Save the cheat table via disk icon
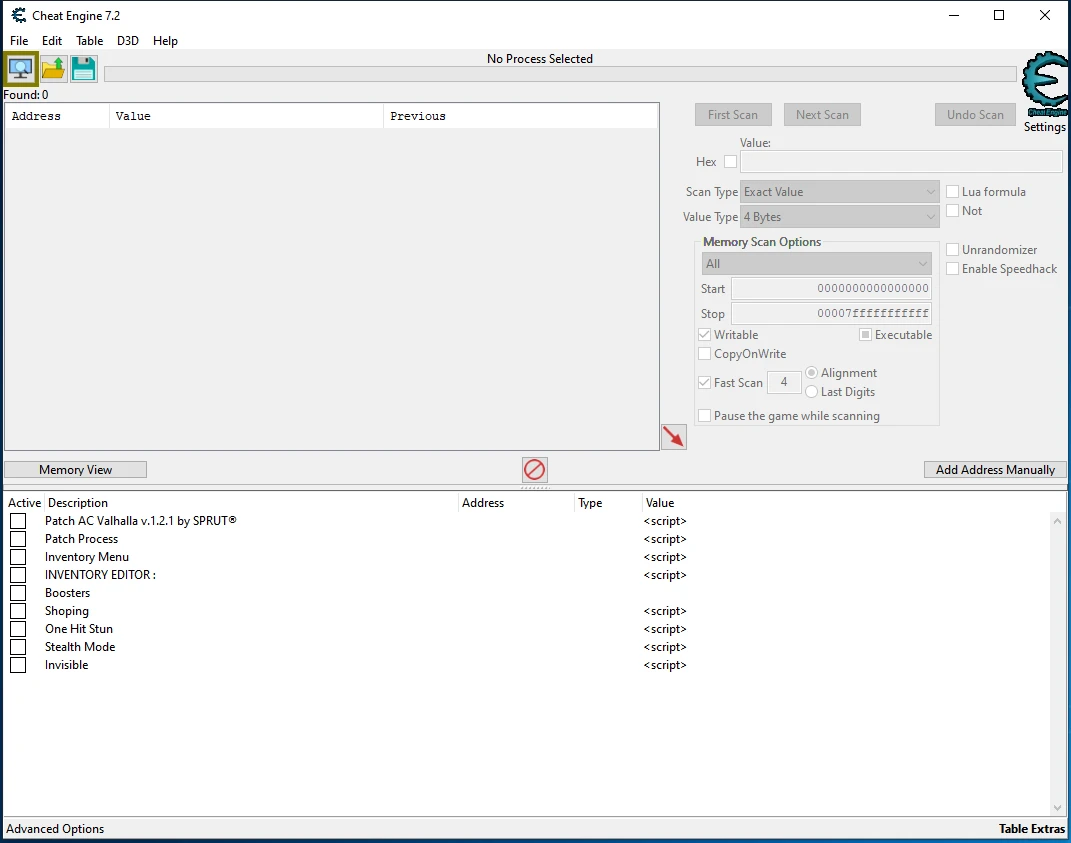 click(x=84, y=68)
